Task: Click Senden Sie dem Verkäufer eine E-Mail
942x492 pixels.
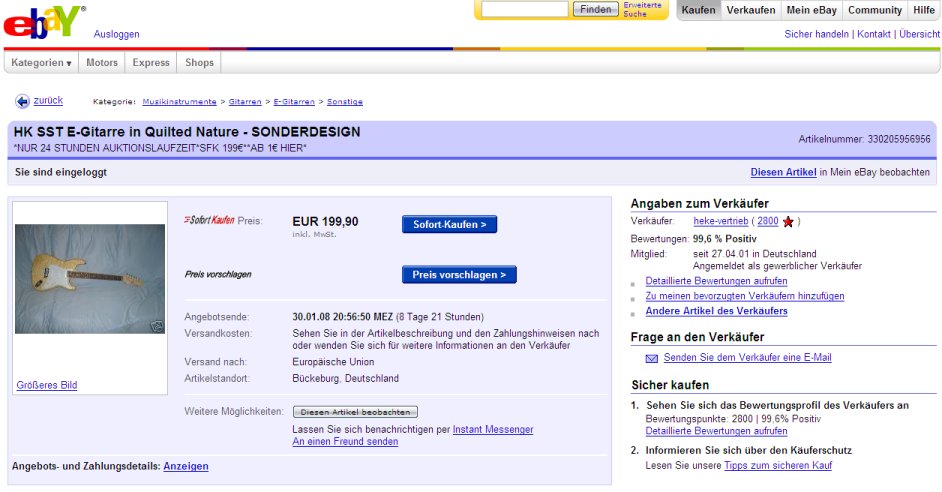Action: (747, 357)
